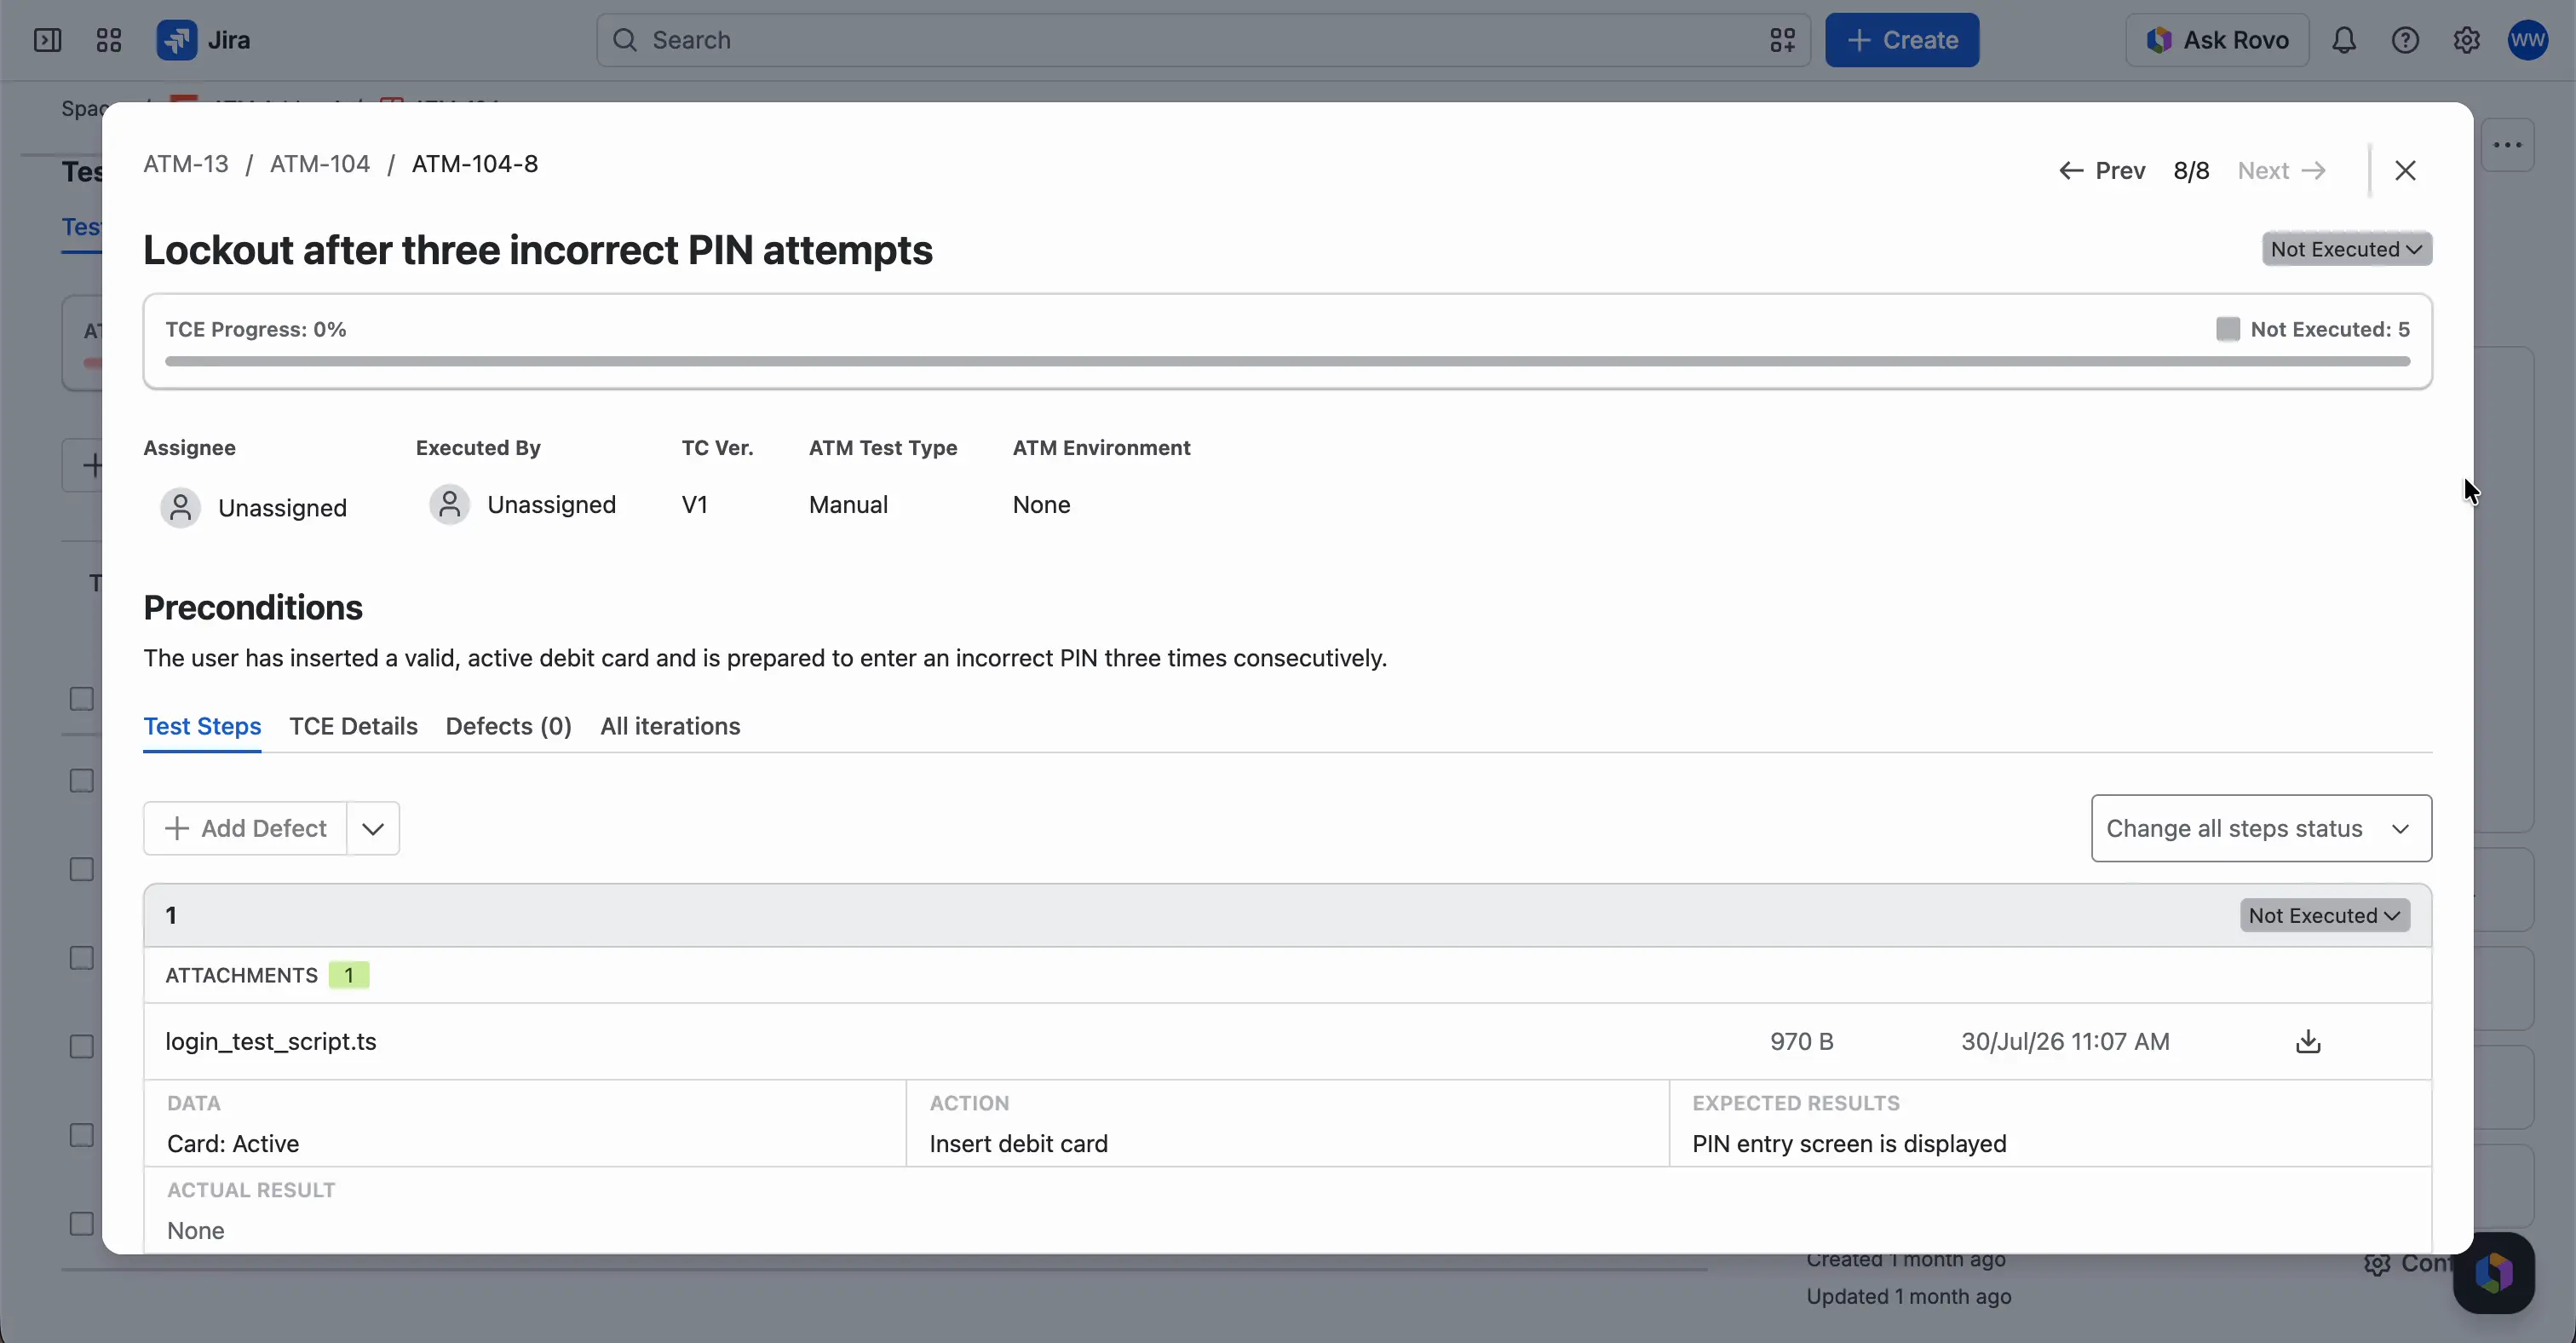
Task: Click the login_test_script.ts file name
Action: (x=271, y=1041)
